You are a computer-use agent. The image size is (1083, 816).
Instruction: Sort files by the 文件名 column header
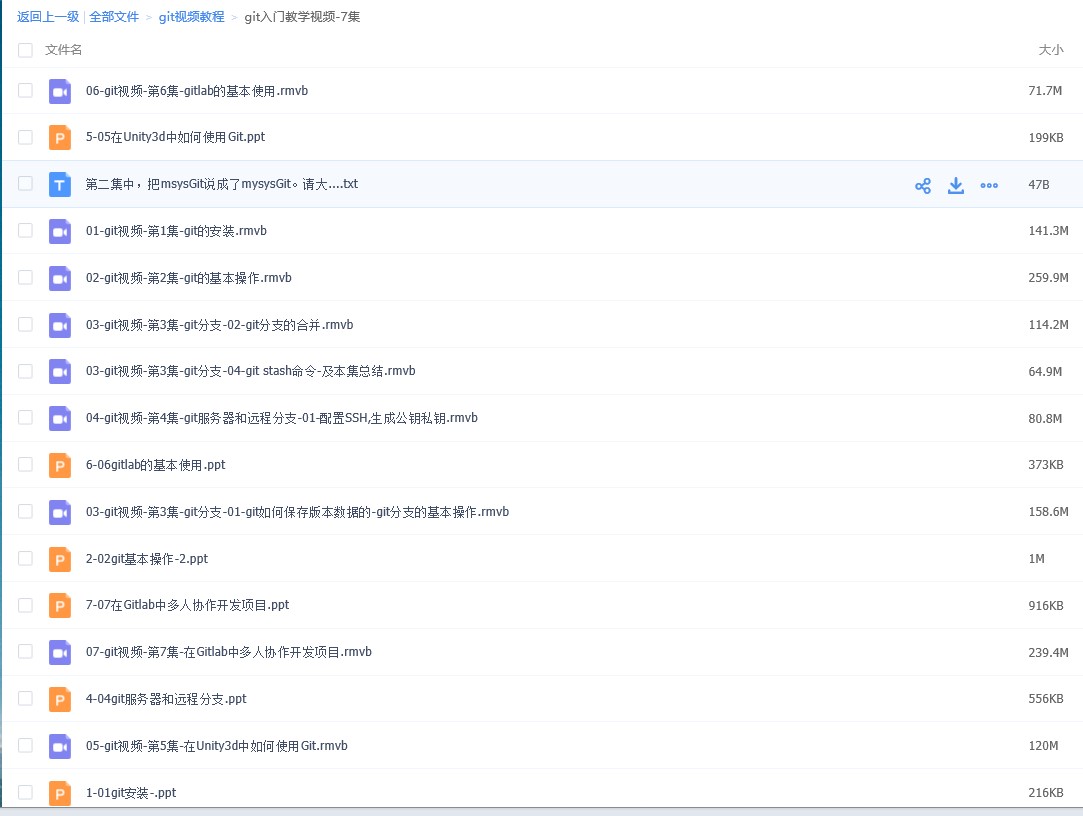pyautogui.click(x=64, y=50)
